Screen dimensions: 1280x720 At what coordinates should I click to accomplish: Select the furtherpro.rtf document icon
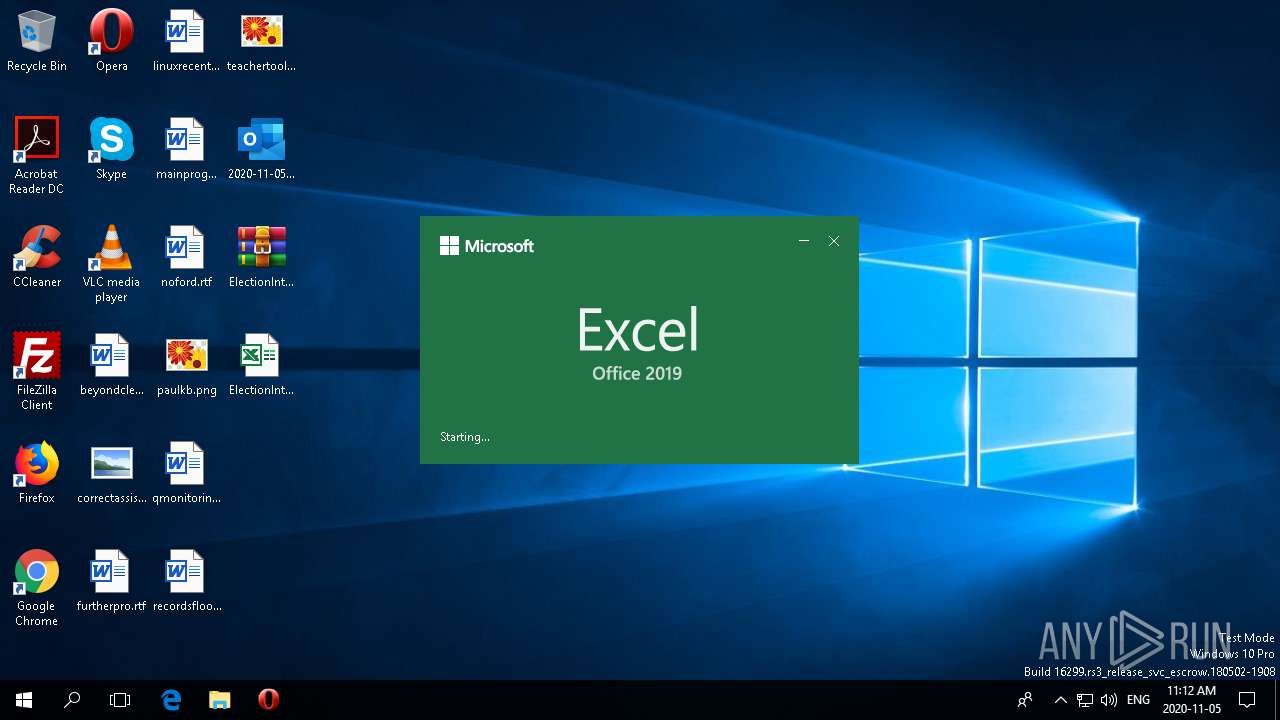[x=111, y=581]
